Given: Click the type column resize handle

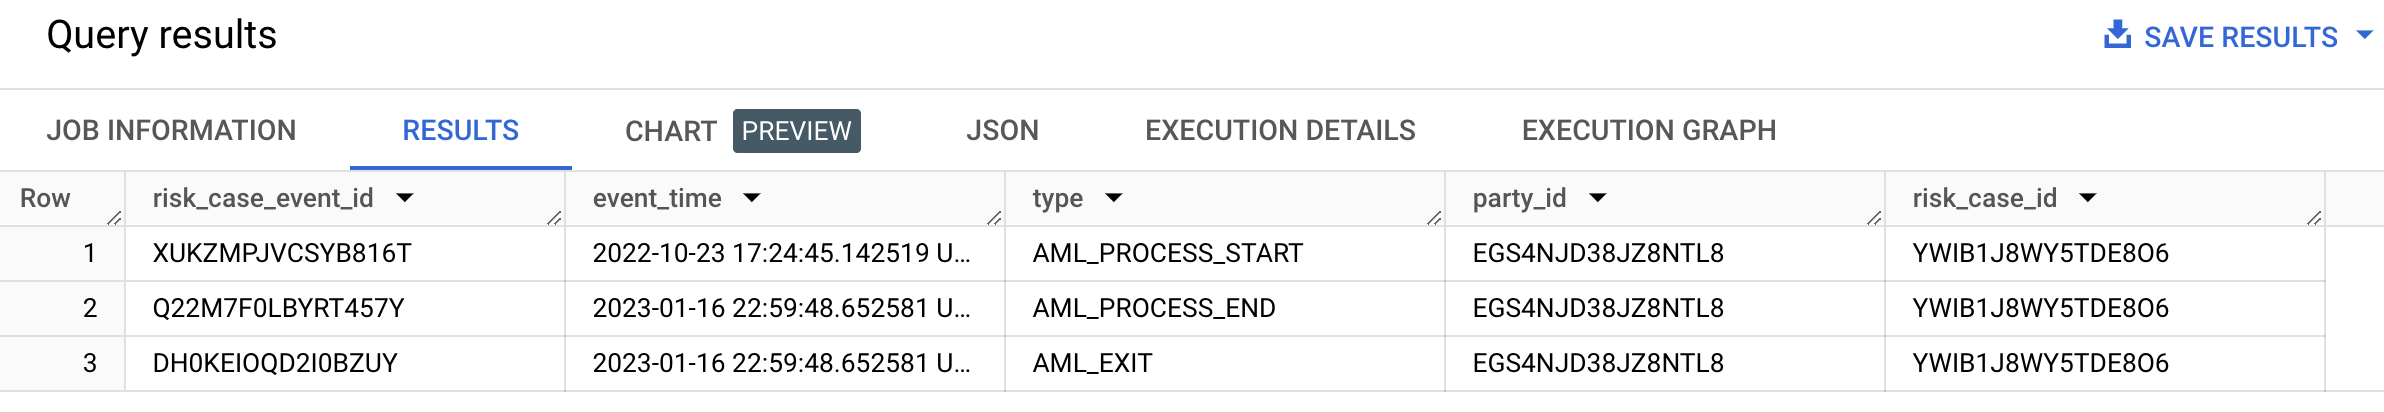Looking at the screenshot, I should pyautogui.click(x=1434, y=218).
